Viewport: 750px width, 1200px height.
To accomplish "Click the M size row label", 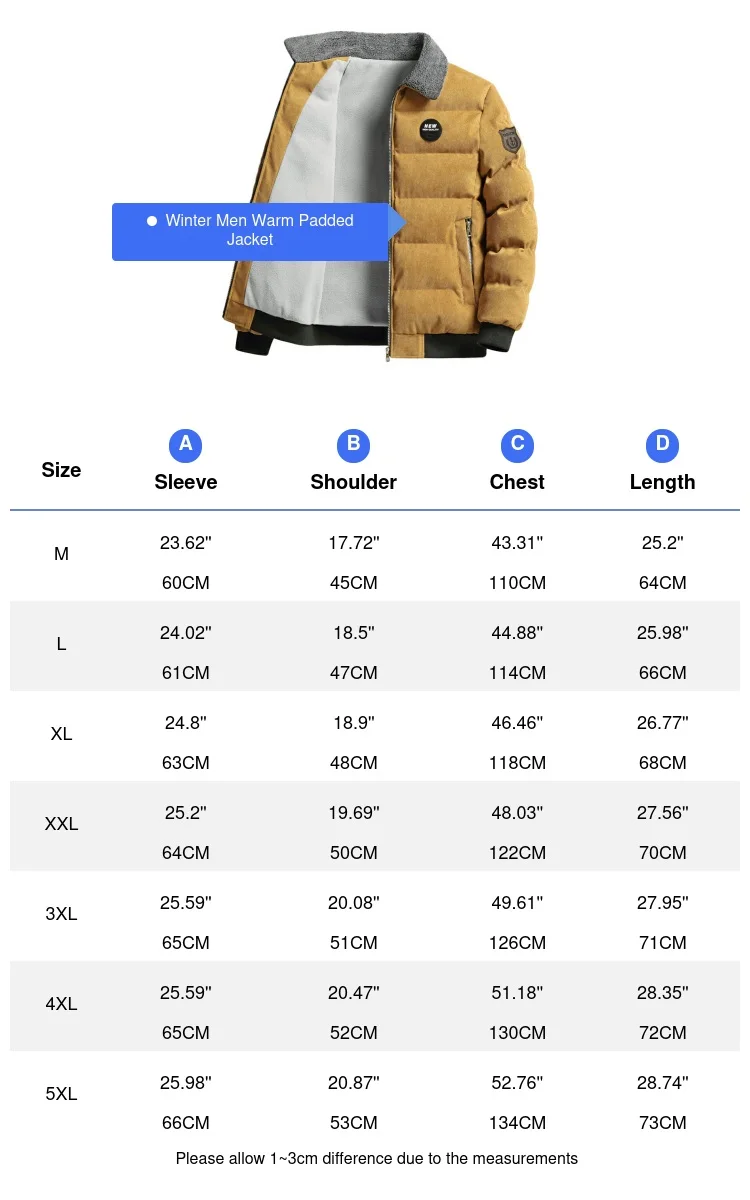I will [x=61, y=554].
